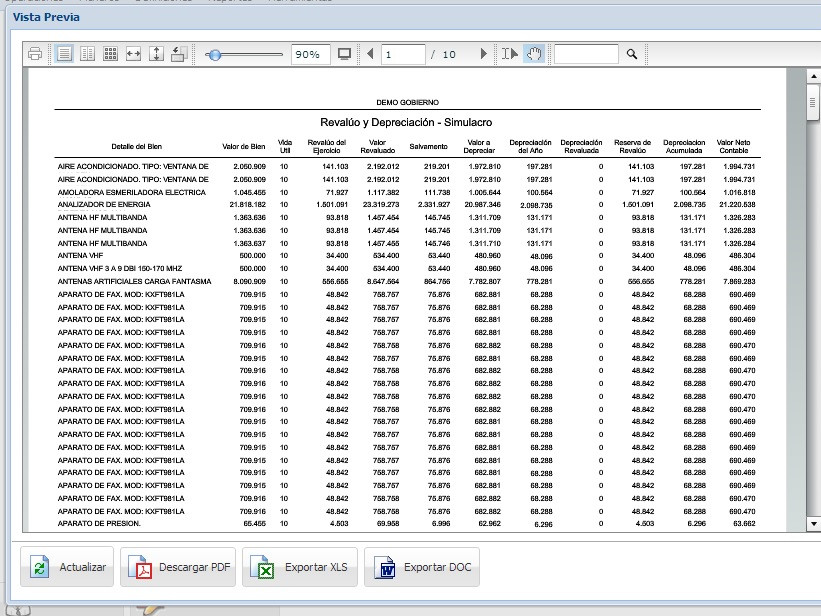Click the print icon in viewer toolbar
This screenshot has width=821, height=616.
click(x=35, y=54)
